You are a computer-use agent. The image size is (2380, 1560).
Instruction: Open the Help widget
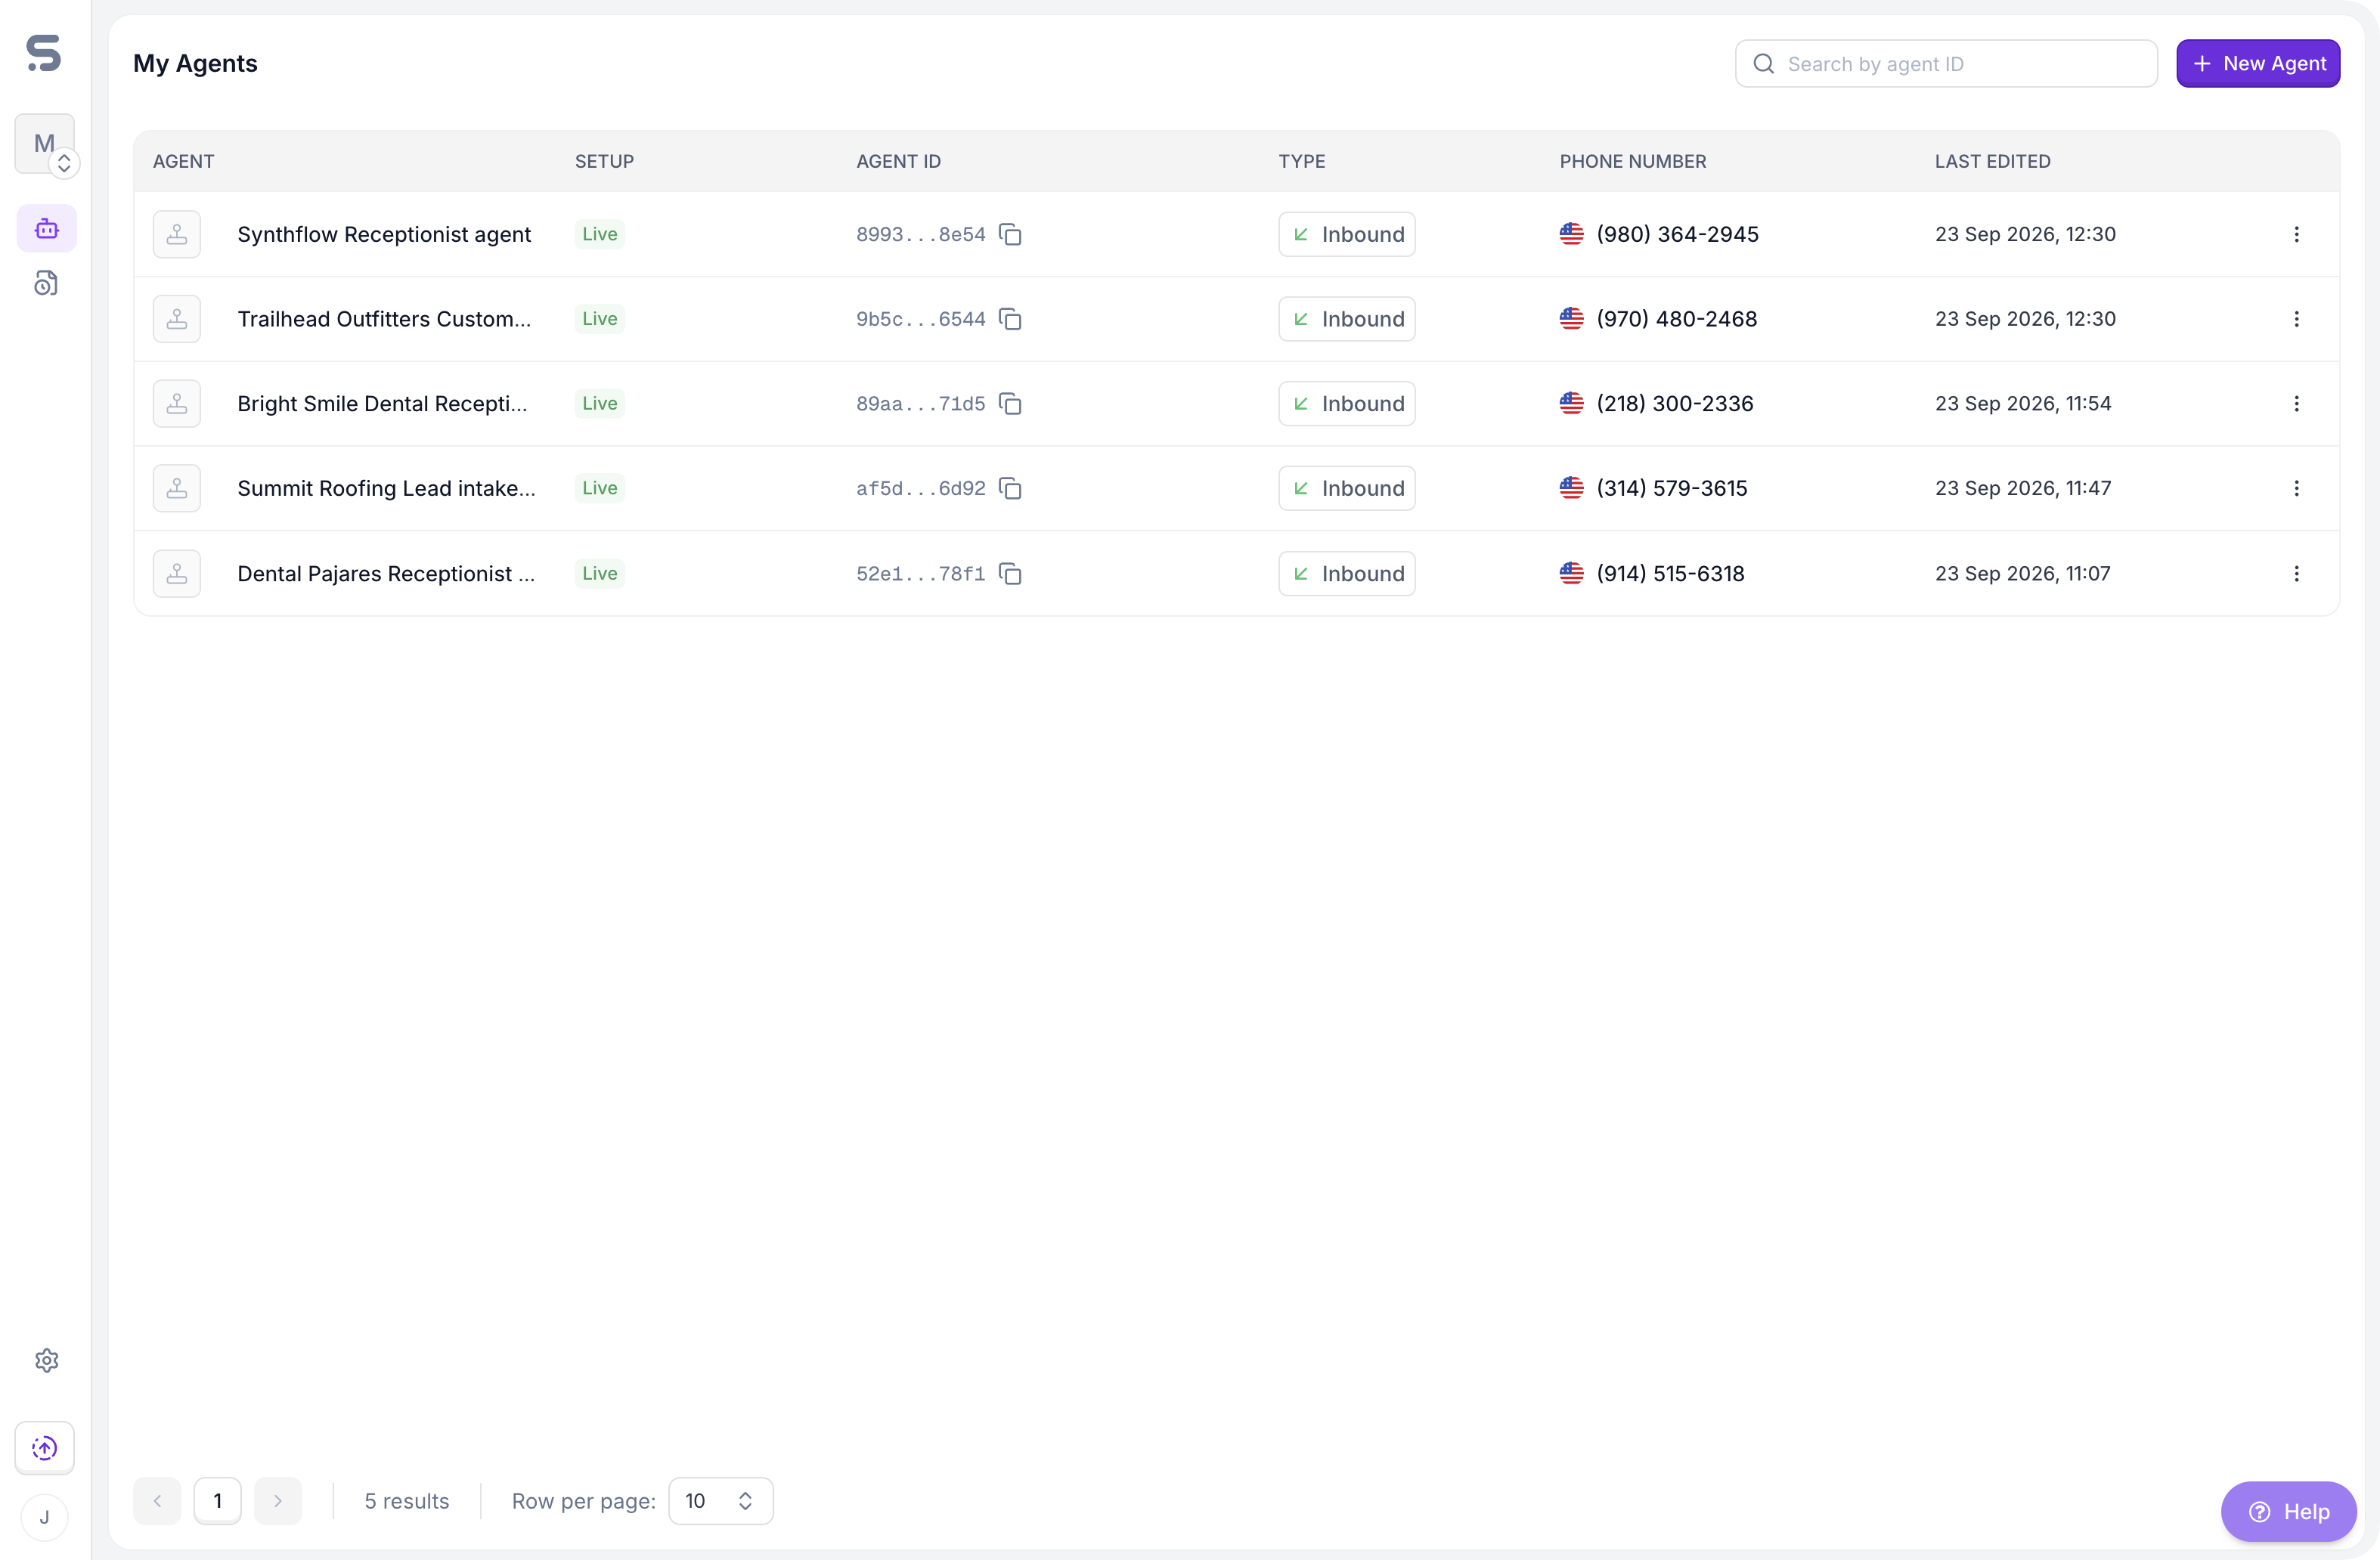click(x=2288, y=1512)
